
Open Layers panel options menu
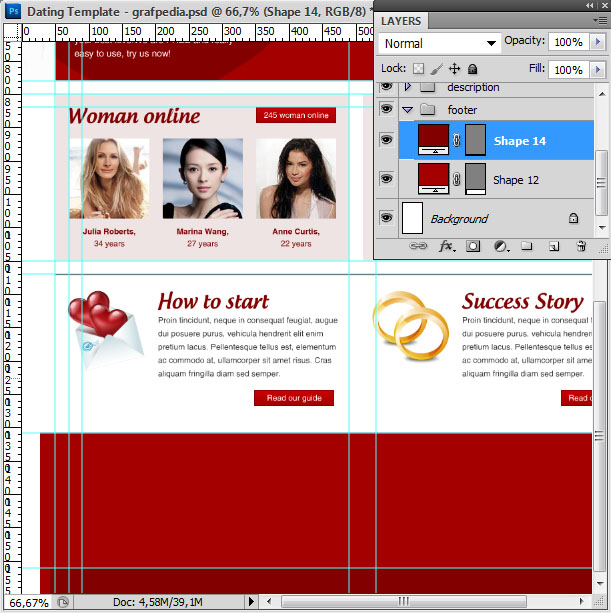(x=600, y=20)
